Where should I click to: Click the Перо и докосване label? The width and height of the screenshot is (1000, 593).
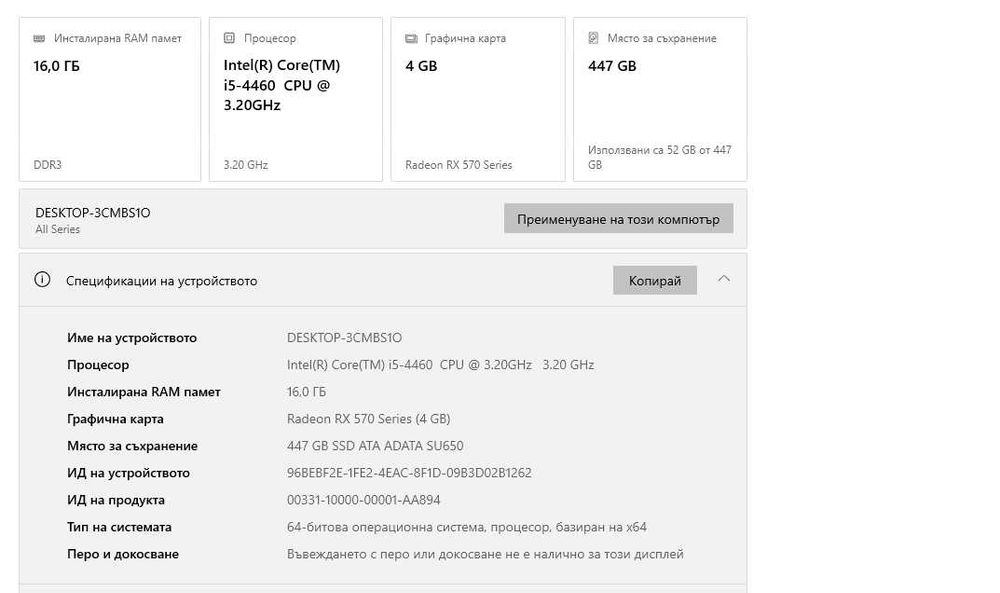122,554
